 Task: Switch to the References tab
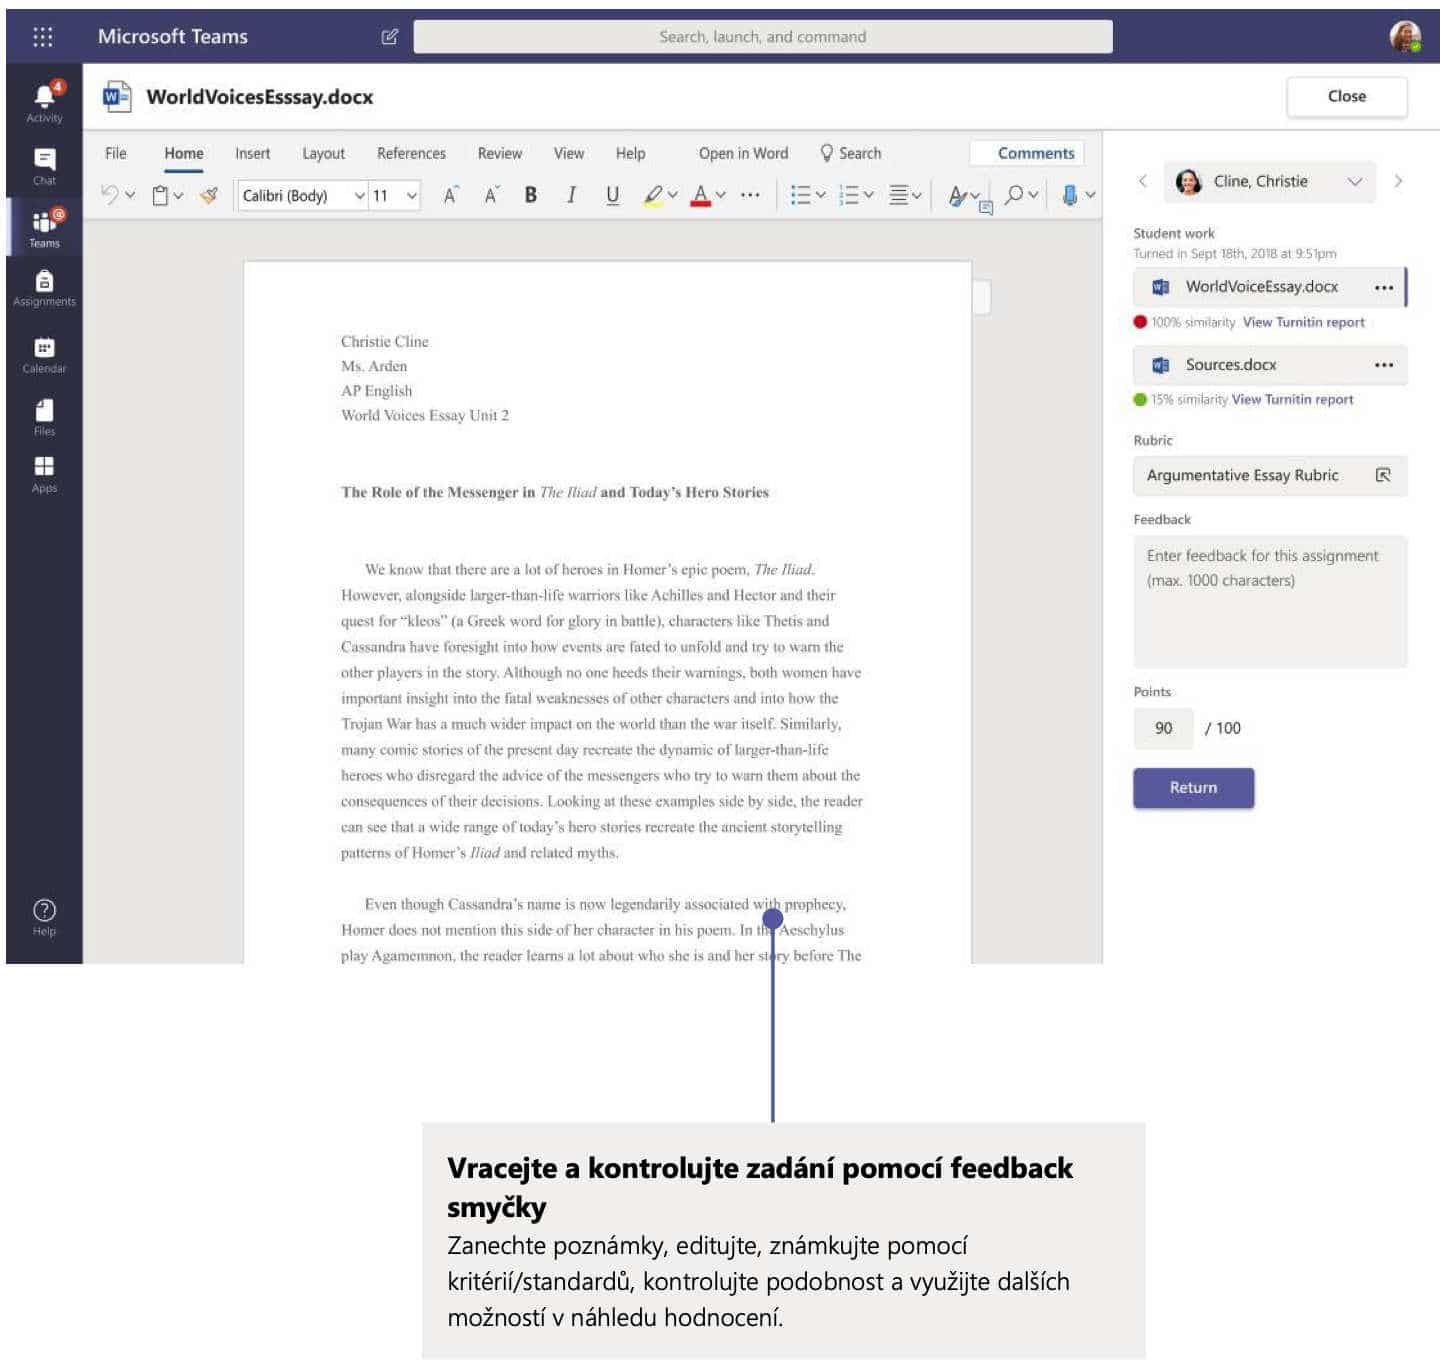411,153
